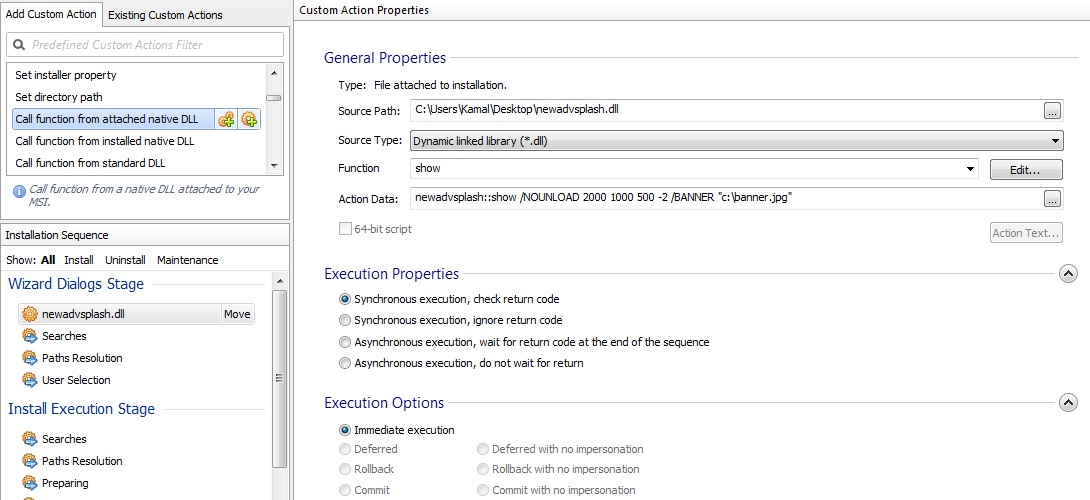Collapse the Execution Properties section
The height and width of the screenshot is (500, 1090).
point(1067,273)
